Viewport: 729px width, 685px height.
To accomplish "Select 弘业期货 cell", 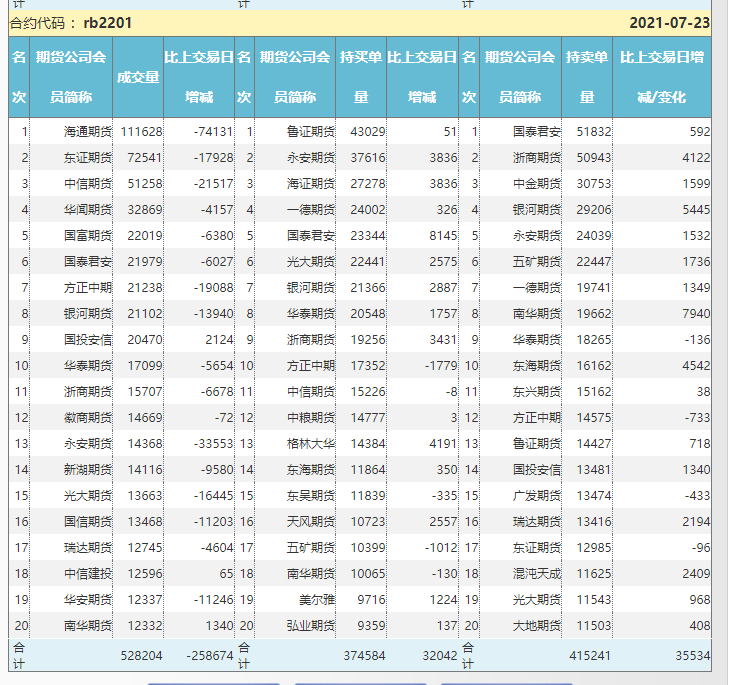I will pos(311,626).
